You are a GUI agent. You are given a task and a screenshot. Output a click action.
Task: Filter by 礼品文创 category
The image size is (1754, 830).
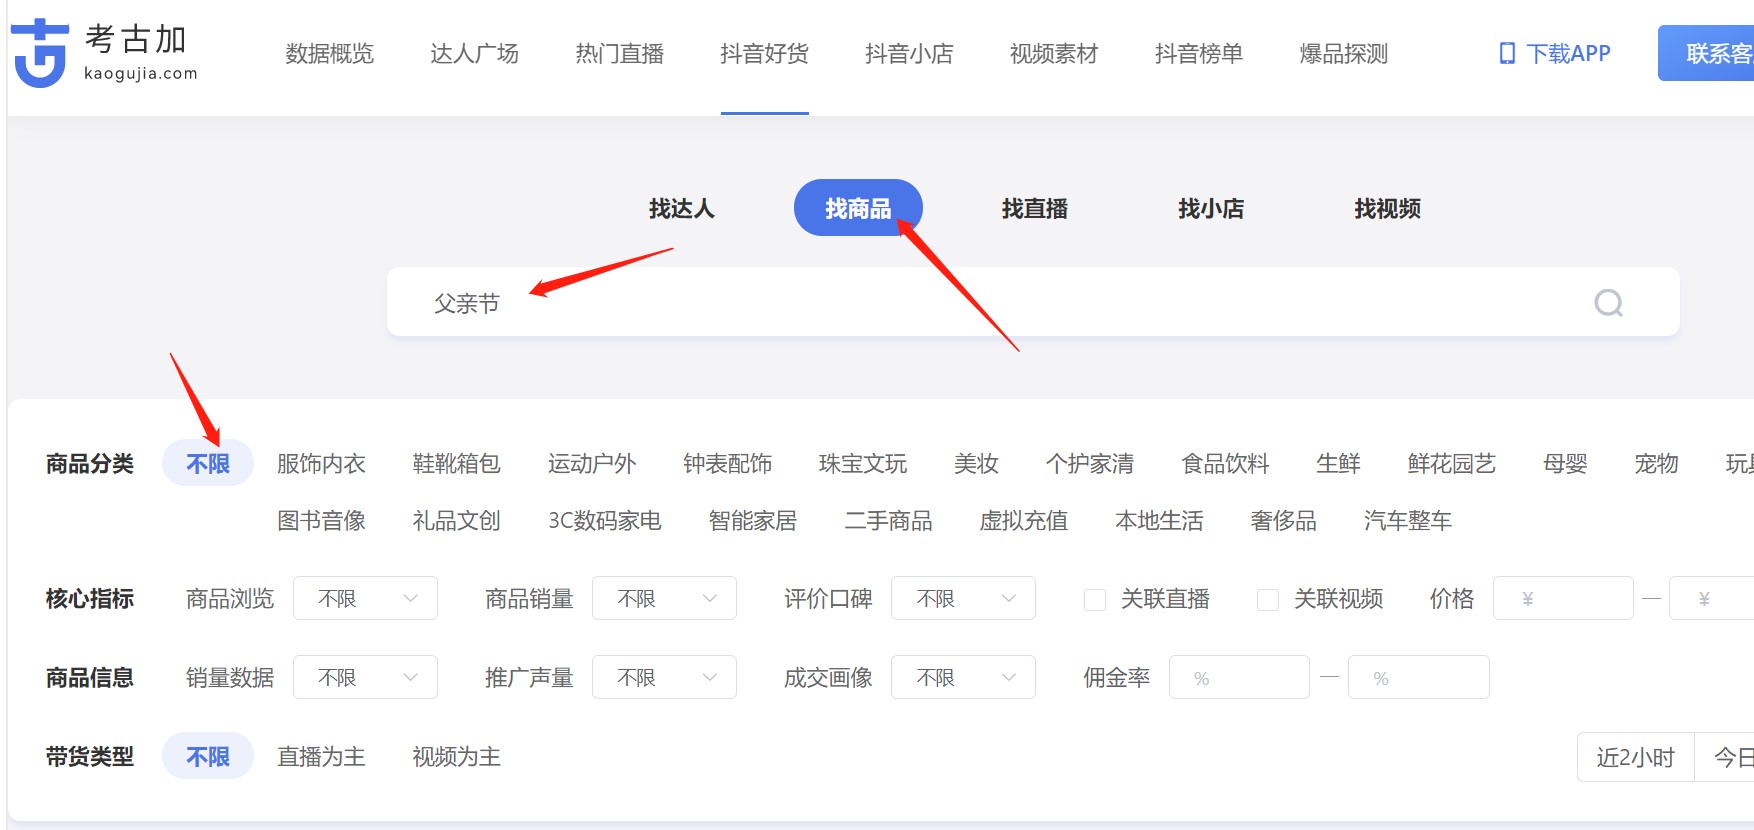click(x=457, y=520)
